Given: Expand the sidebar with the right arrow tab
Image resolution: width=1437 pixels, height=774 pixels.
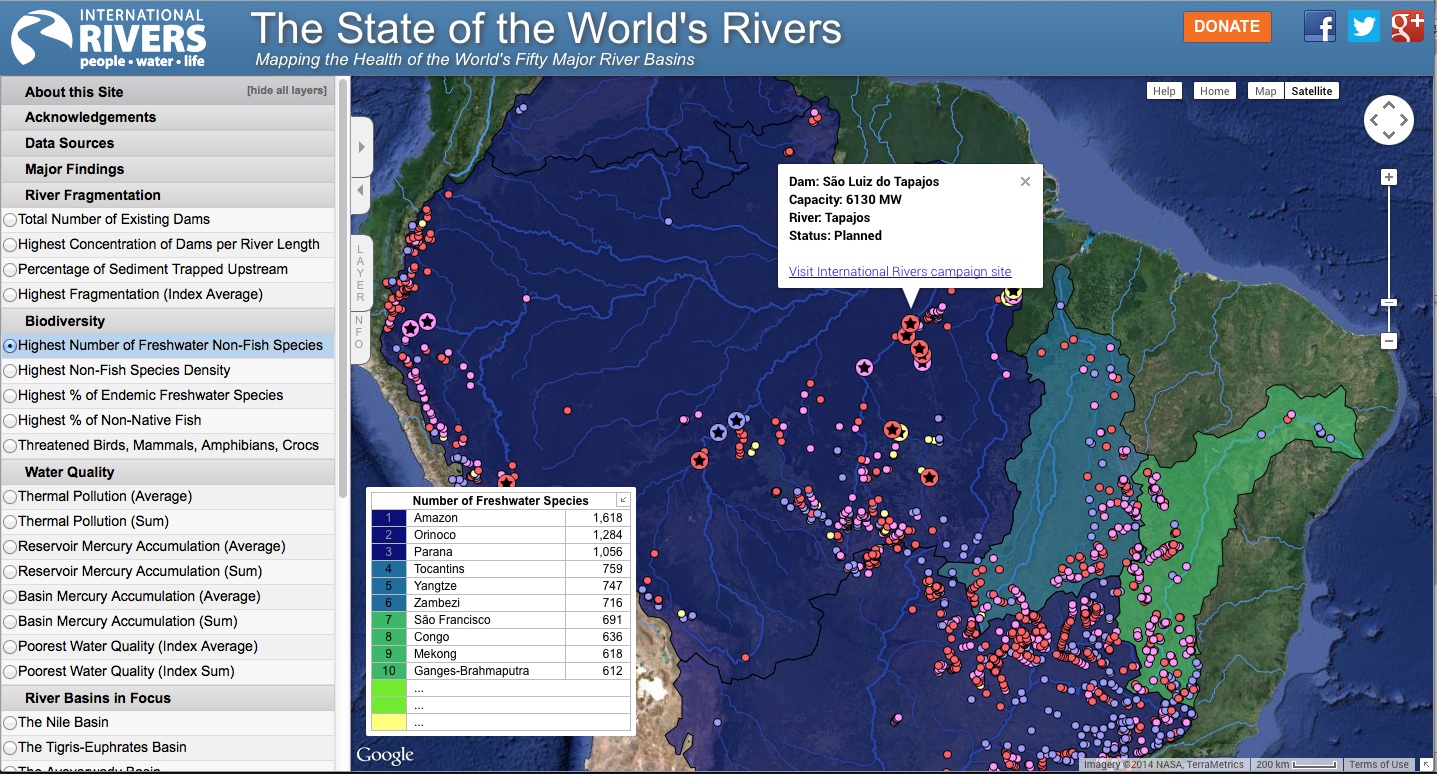Looking at the screenshot, I should [x=361, y=146].
